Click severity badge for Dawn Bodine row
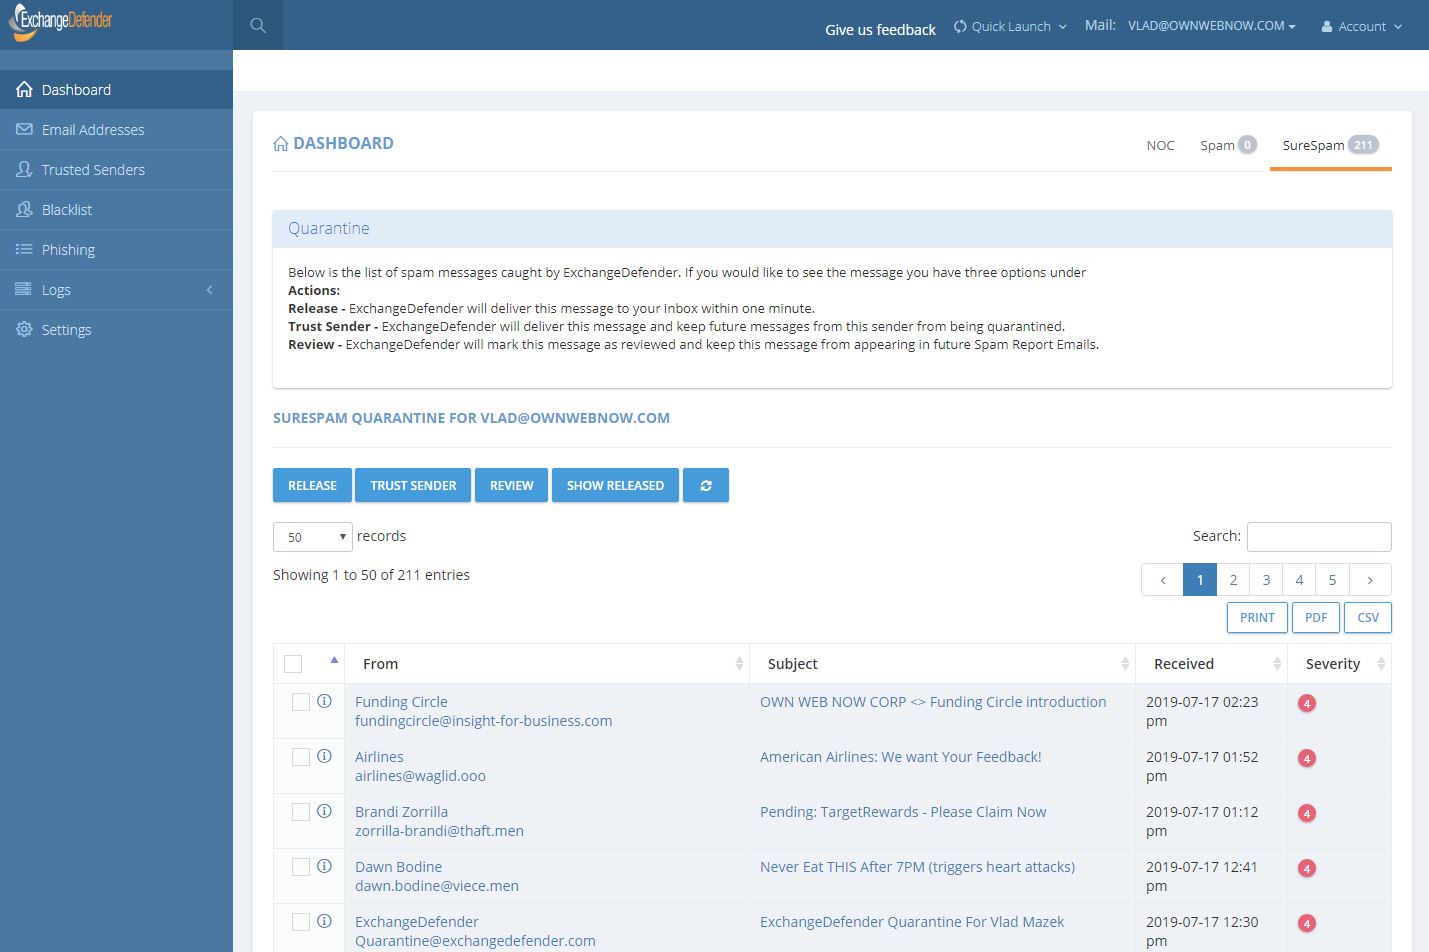1429x952 pixels. point(1306,868)
